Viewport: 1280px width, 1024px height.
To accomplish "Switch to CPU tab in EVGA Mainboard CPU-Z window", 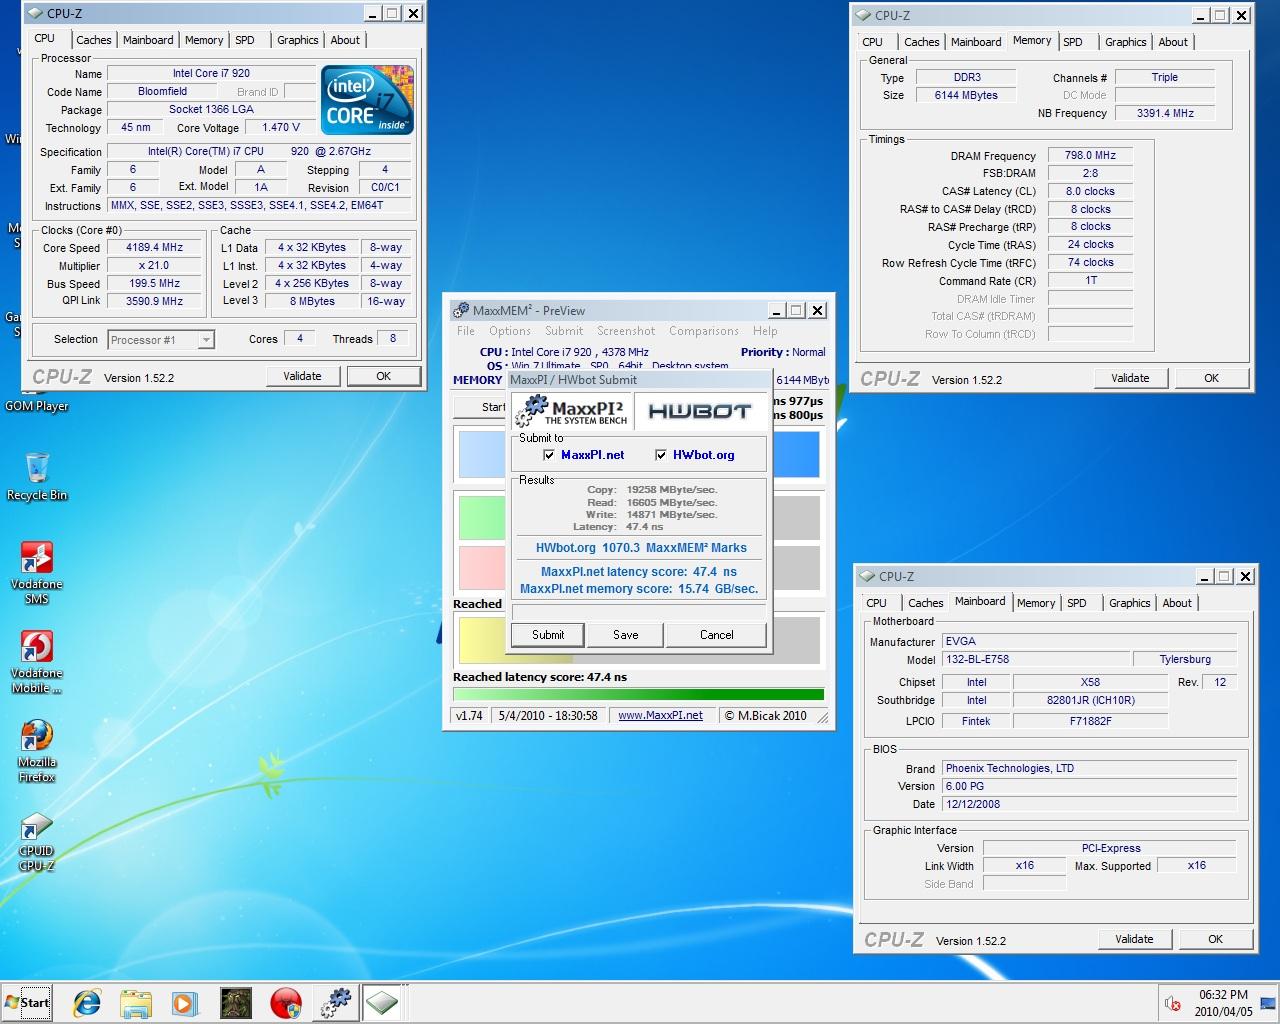I will 877,603.
